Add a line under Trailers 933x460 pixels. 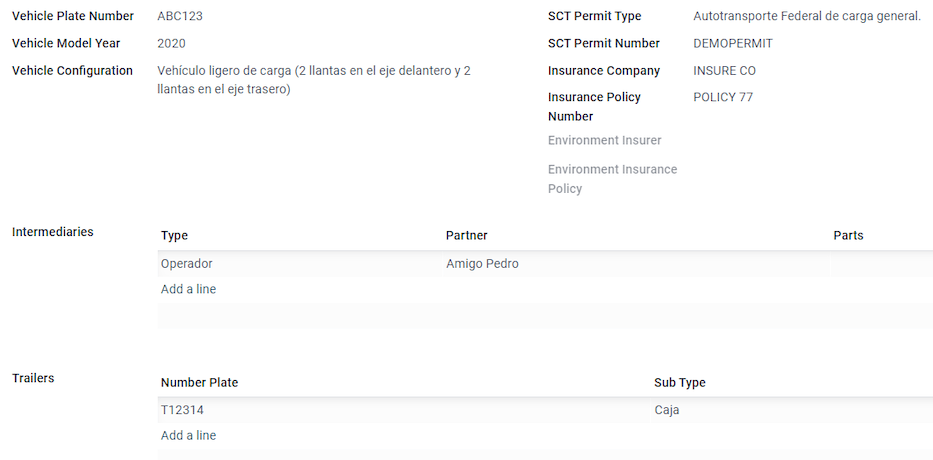click(x=188, y=436)
